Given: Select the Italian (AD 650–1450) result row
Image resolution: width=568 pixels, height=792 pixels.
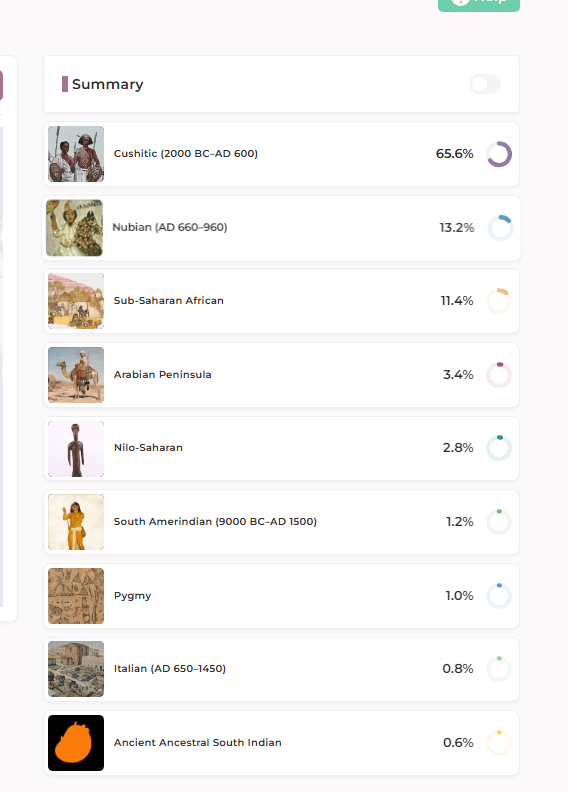Looking at the screenshot, I should click(281, 669).
